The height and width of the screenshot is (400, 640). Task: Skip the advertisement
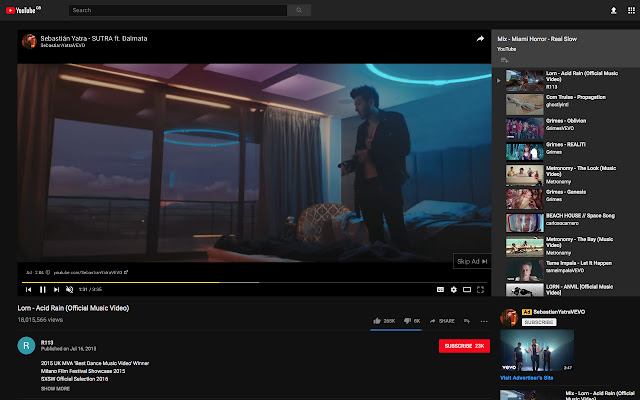472,261
